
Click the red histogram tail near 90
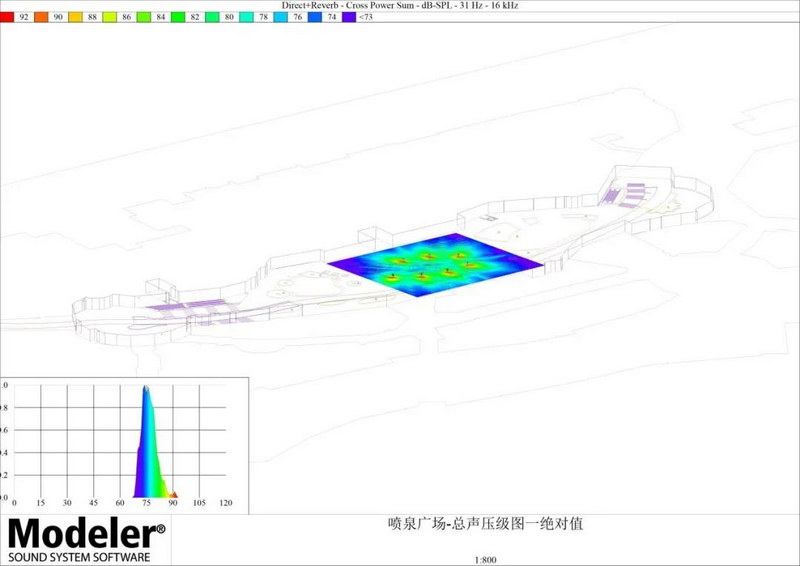coord(174,493)
